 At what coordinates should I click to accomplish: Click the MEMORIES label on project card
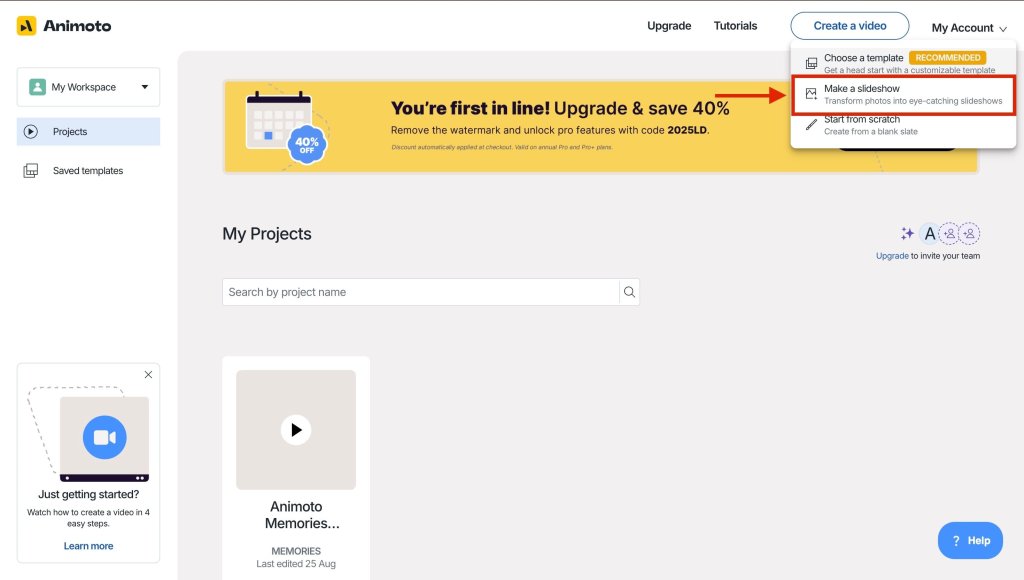296,551
